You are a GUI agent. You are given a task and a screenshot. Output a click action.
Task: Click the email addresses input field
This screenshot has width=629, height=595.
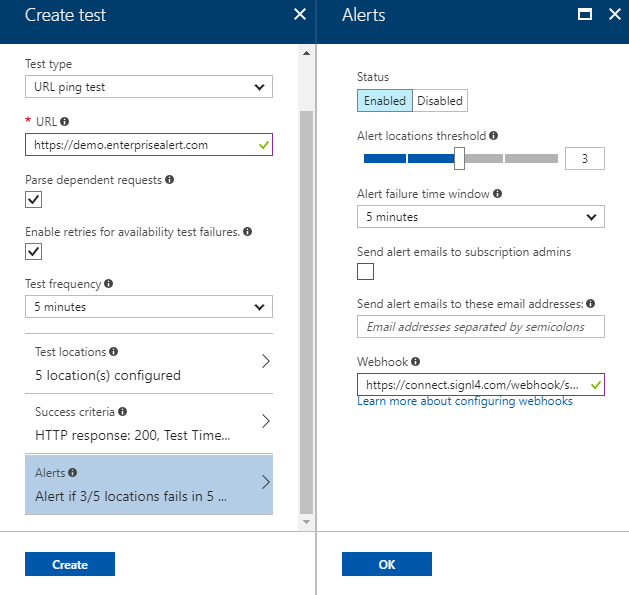[x=481, y=327]
